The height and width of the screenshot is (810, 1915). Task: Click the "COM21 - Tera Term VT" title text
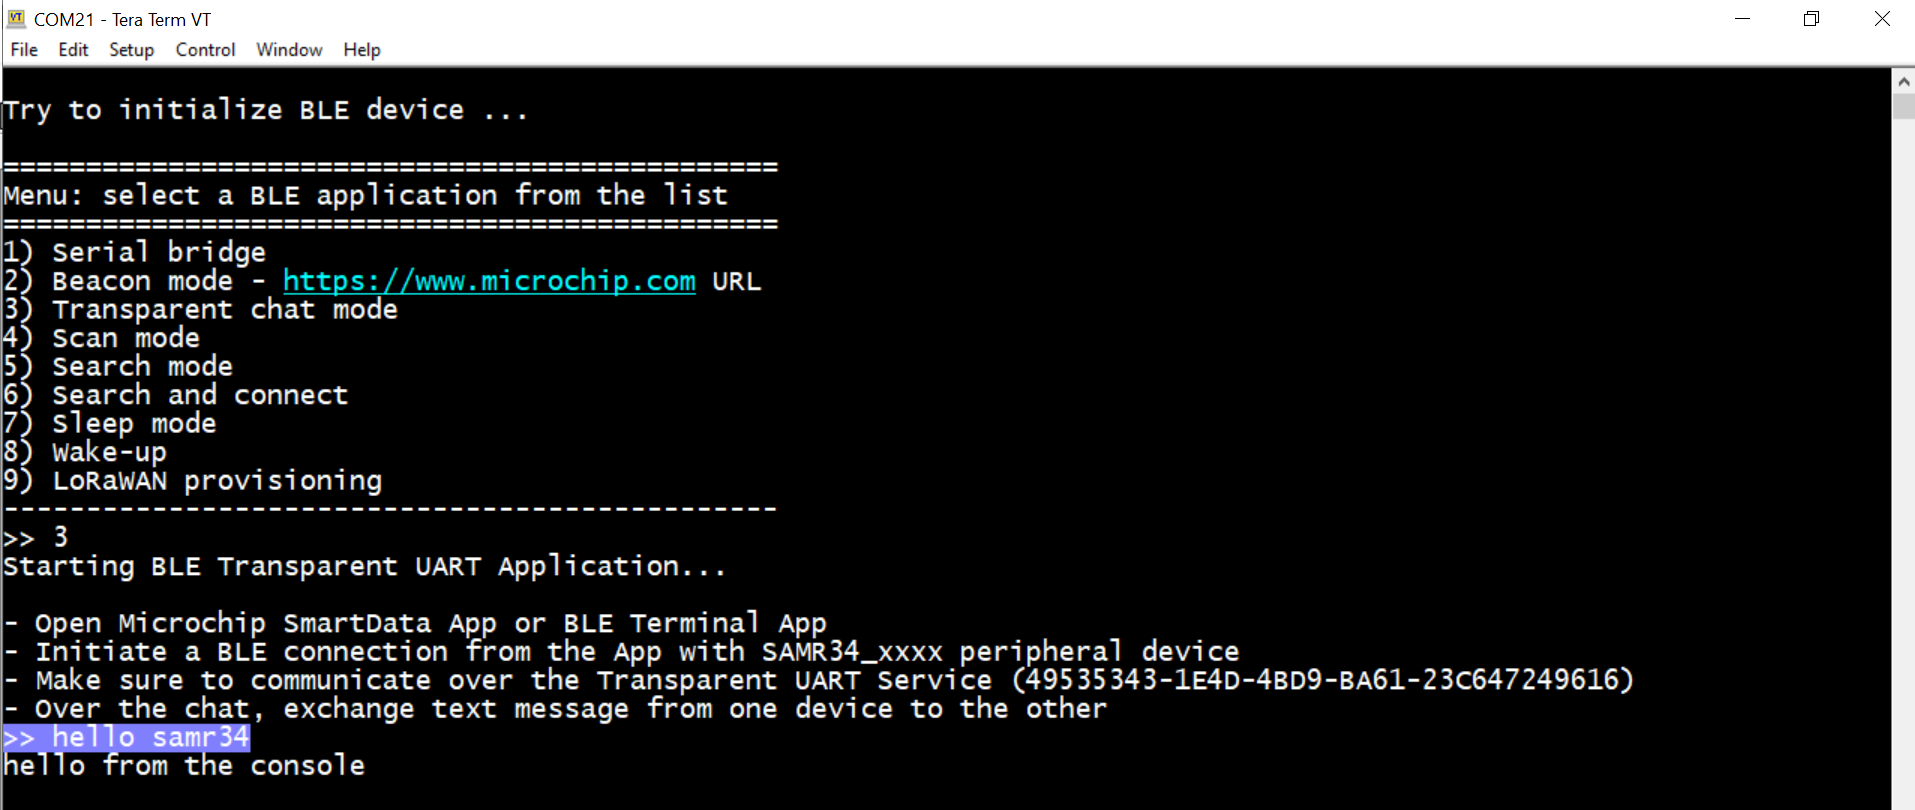pos(122,19)
